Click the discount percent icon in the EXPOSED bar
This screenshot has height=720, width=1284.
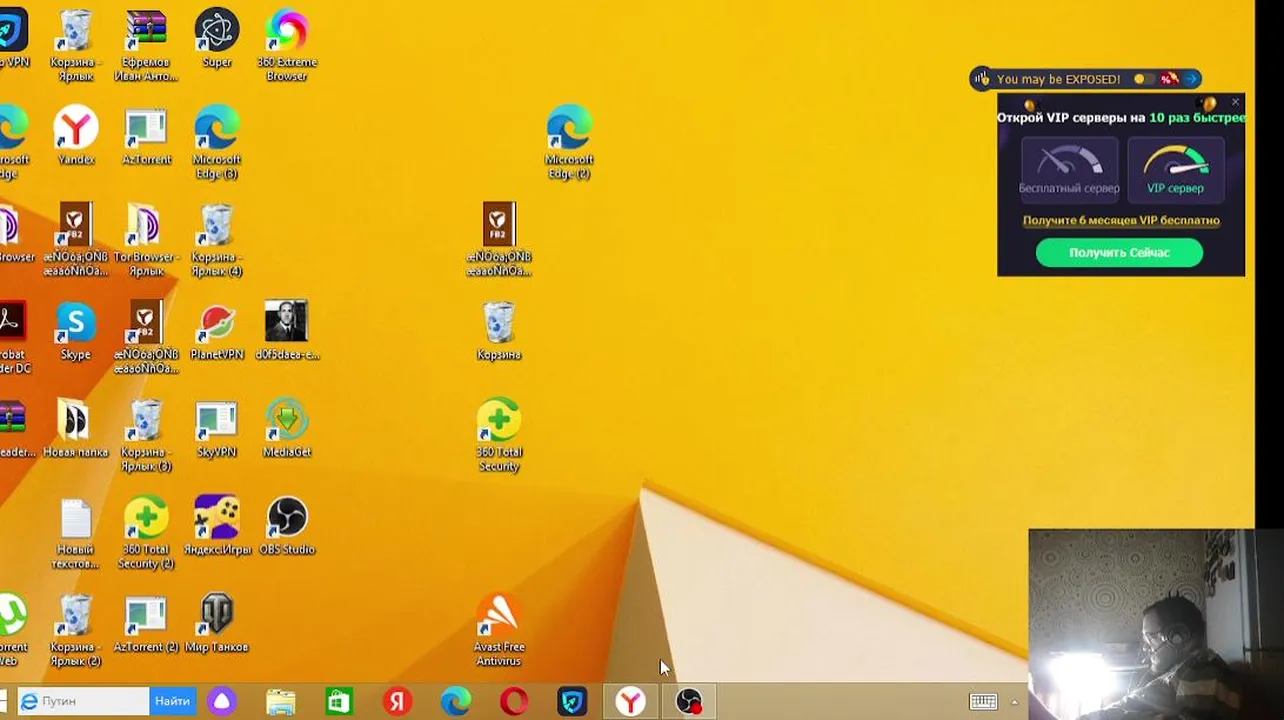click(x=1168, y=79)
